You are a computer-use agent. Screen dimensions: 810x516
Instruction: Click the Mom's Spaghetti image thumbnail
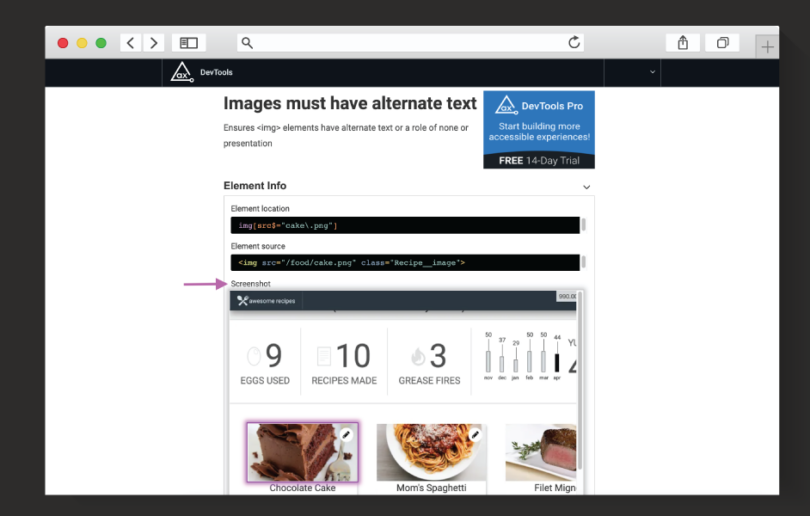pyautogui.click(x=431, y=452)
